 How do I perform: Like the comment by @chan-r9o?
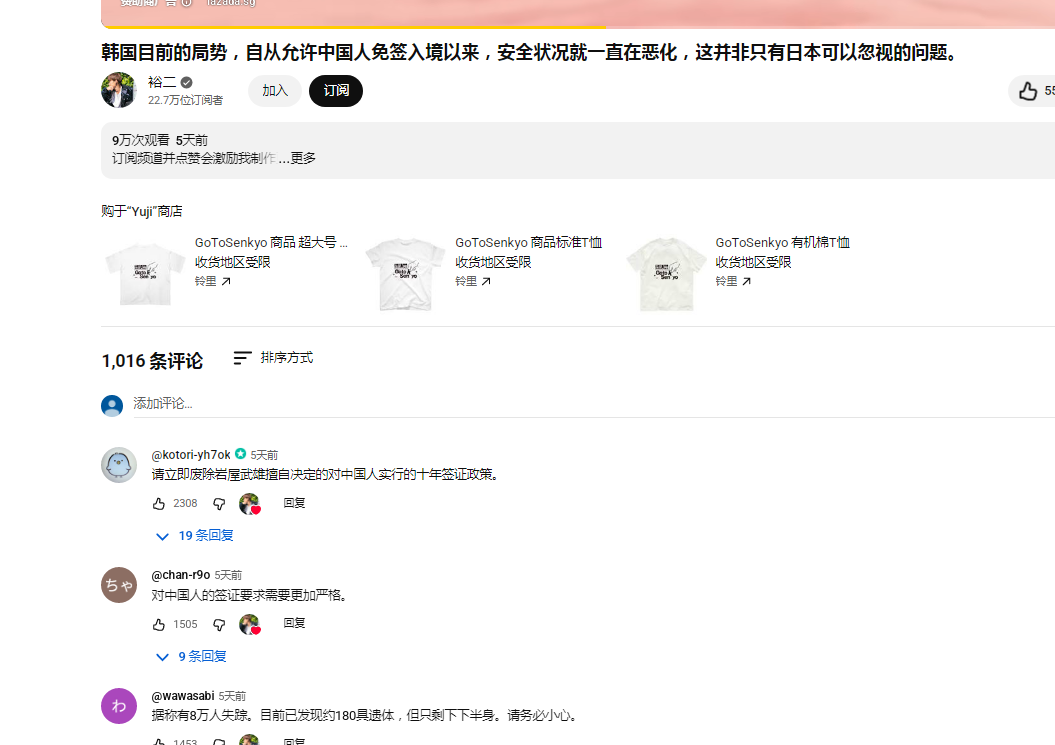[159, 625]
